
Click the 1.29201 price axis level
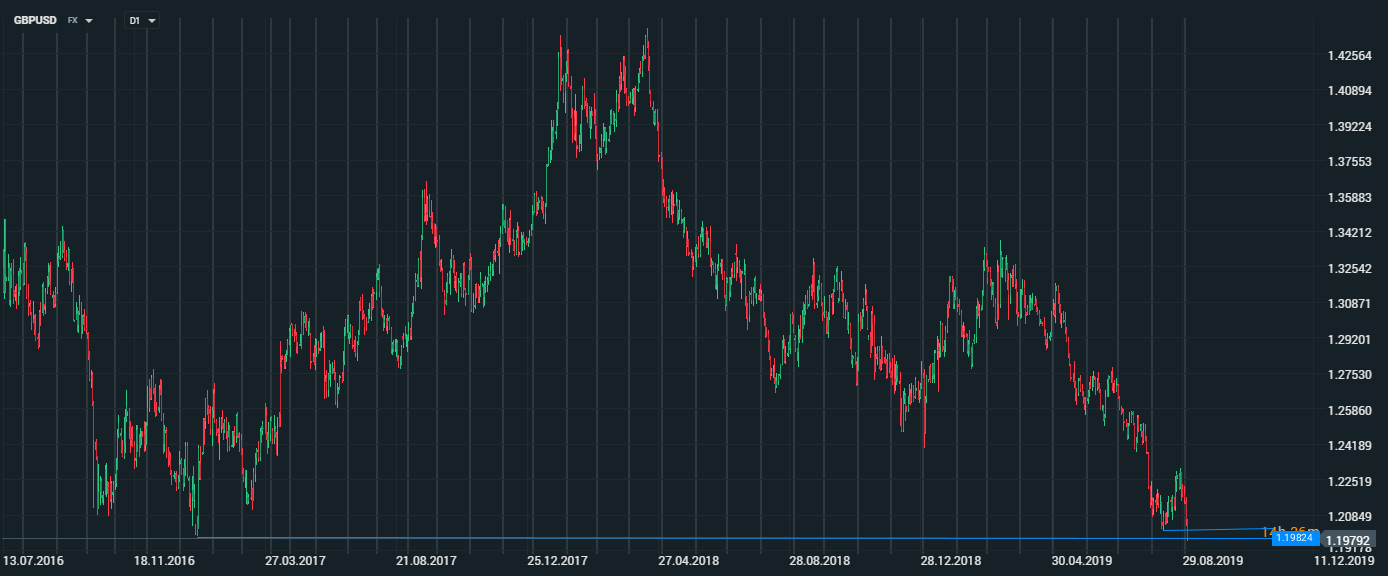pyautogui.click(x=1348, y=339)
